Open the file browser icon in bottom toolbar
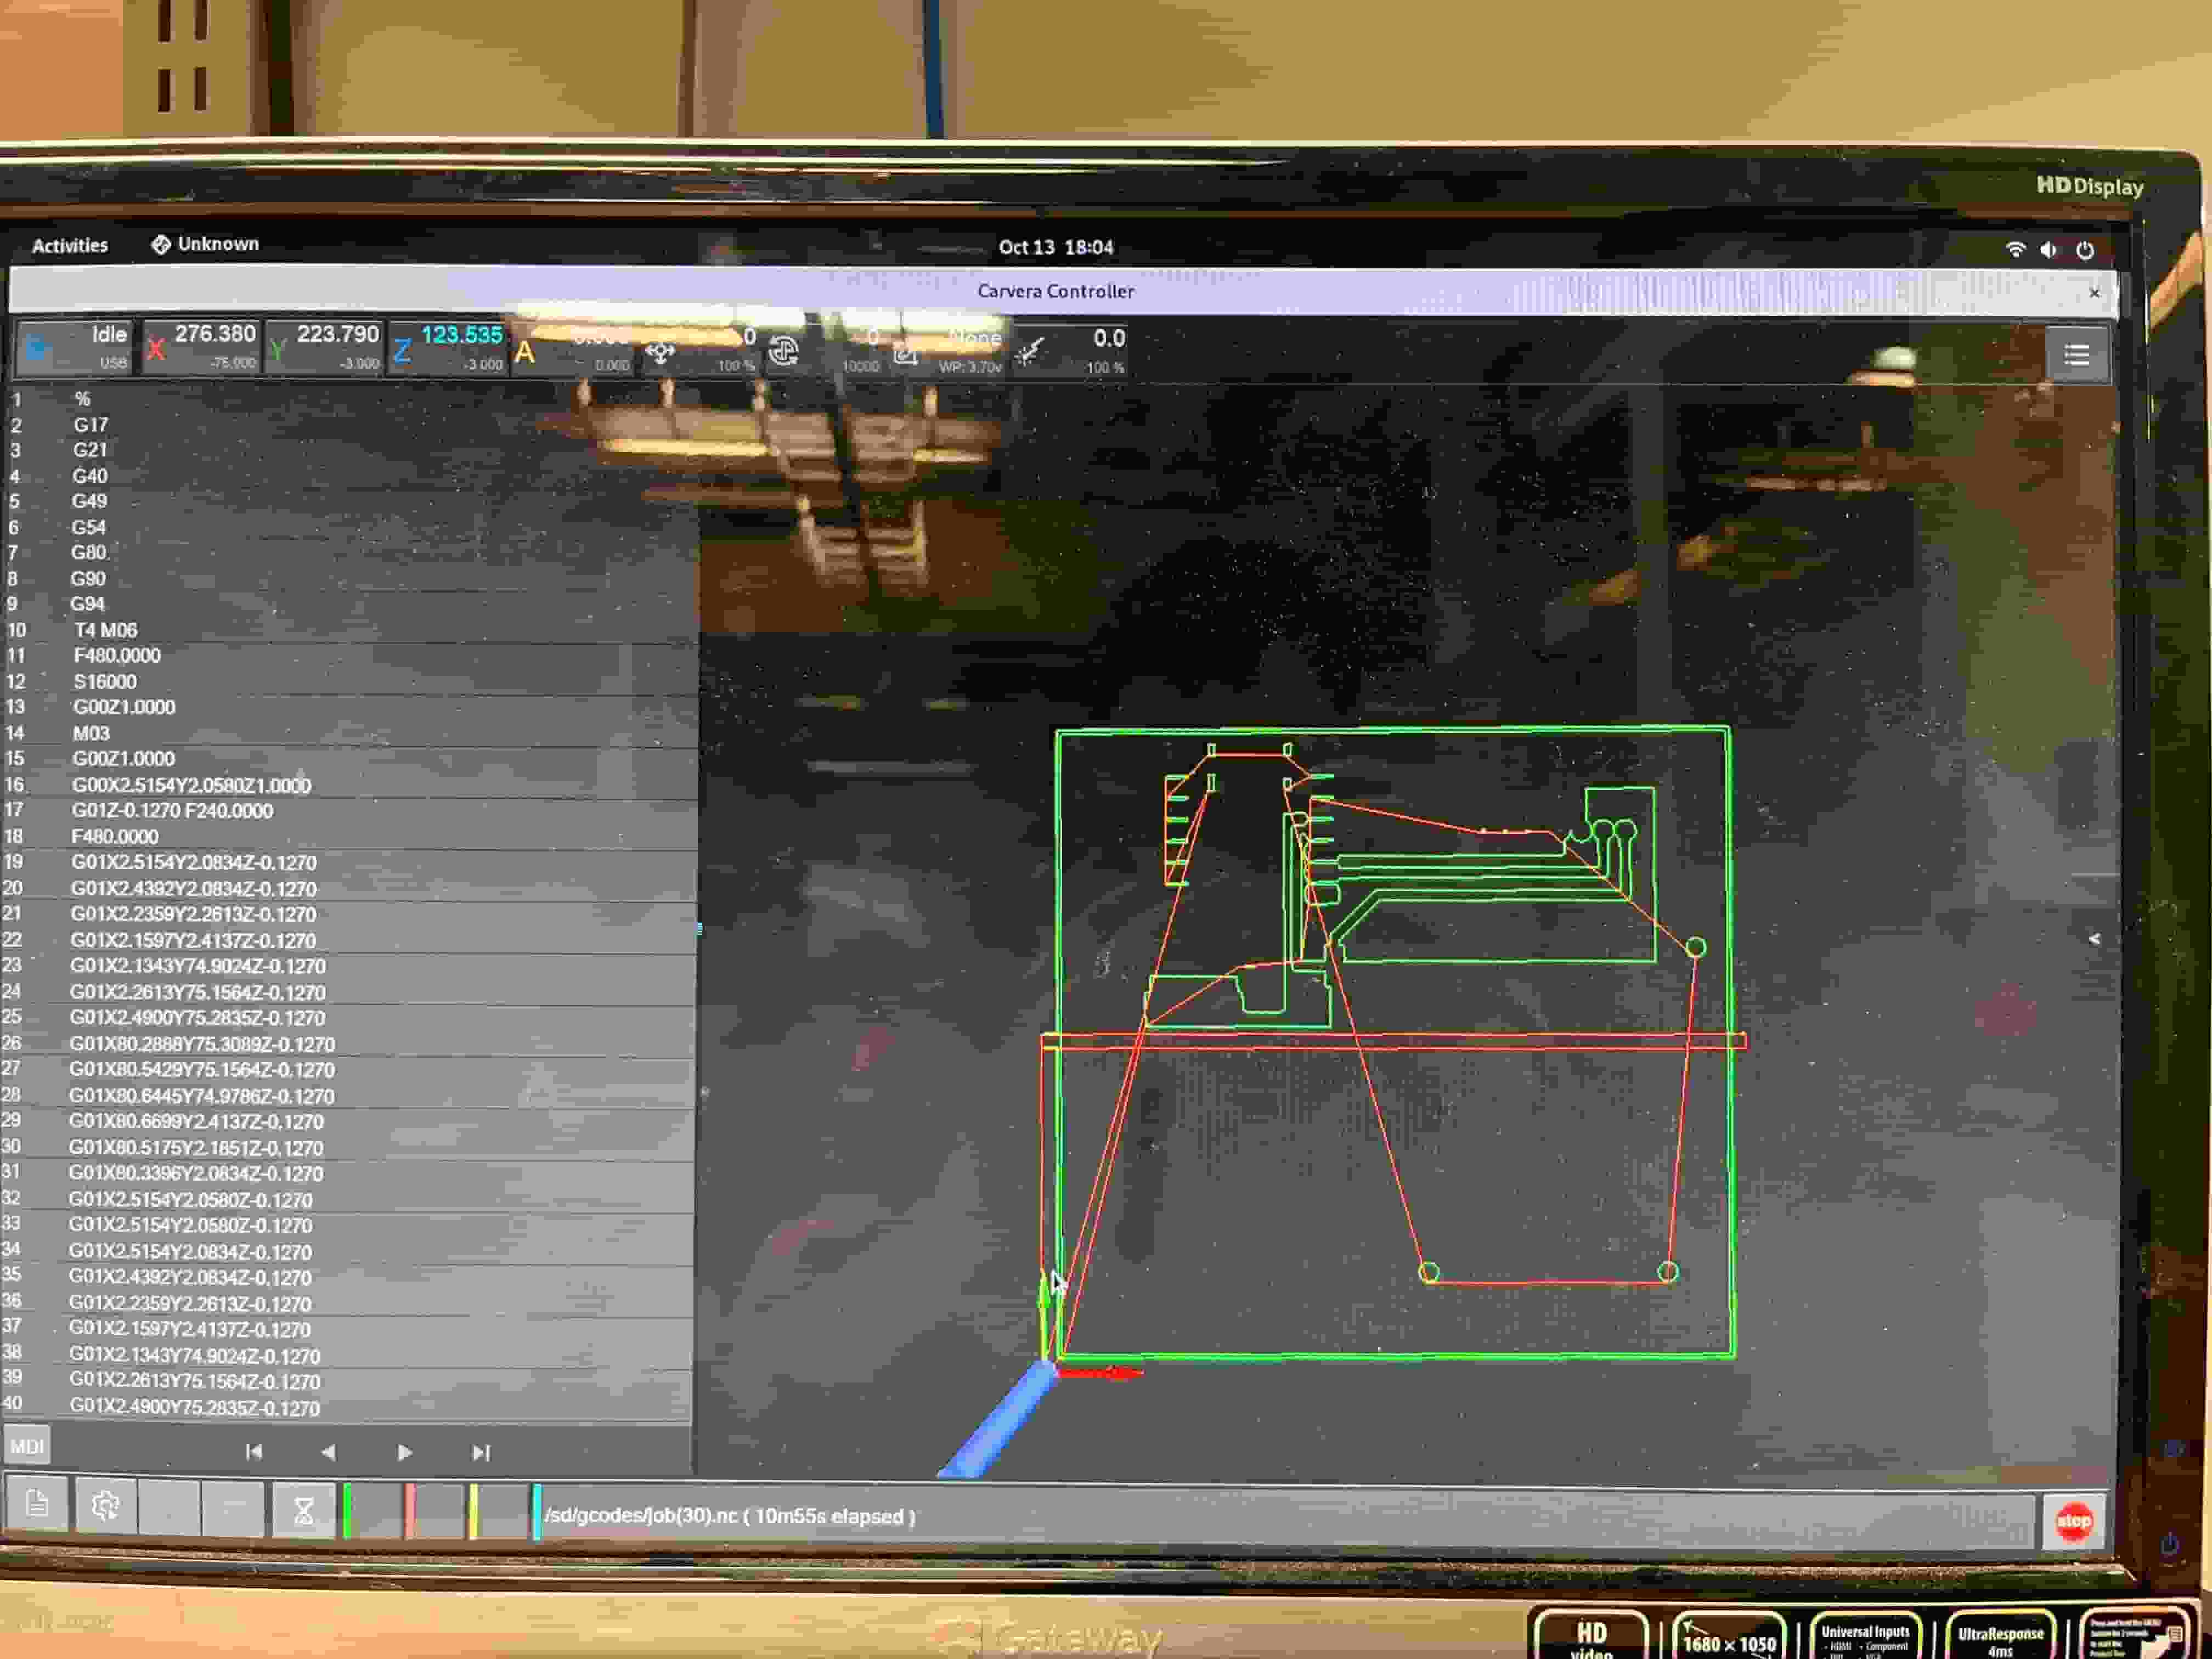Screen dimensions: 2212x1659 [x=37, y=1504]
